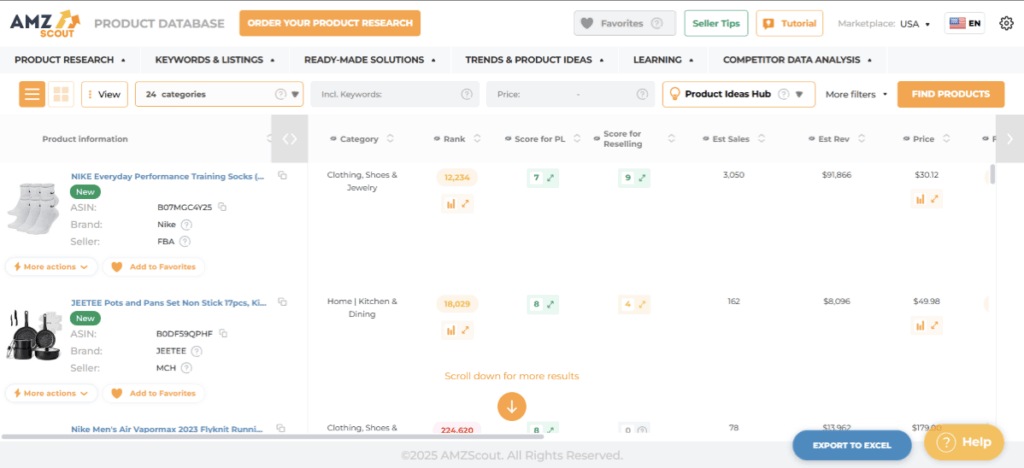
Task: Open the Keywords & Listings menu
Action: click(x=215, y=60)
